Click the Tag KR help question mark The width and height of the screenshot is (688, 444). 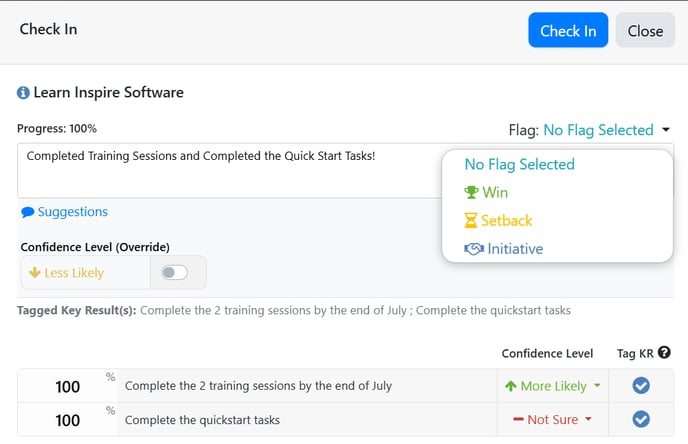point(664,352)
